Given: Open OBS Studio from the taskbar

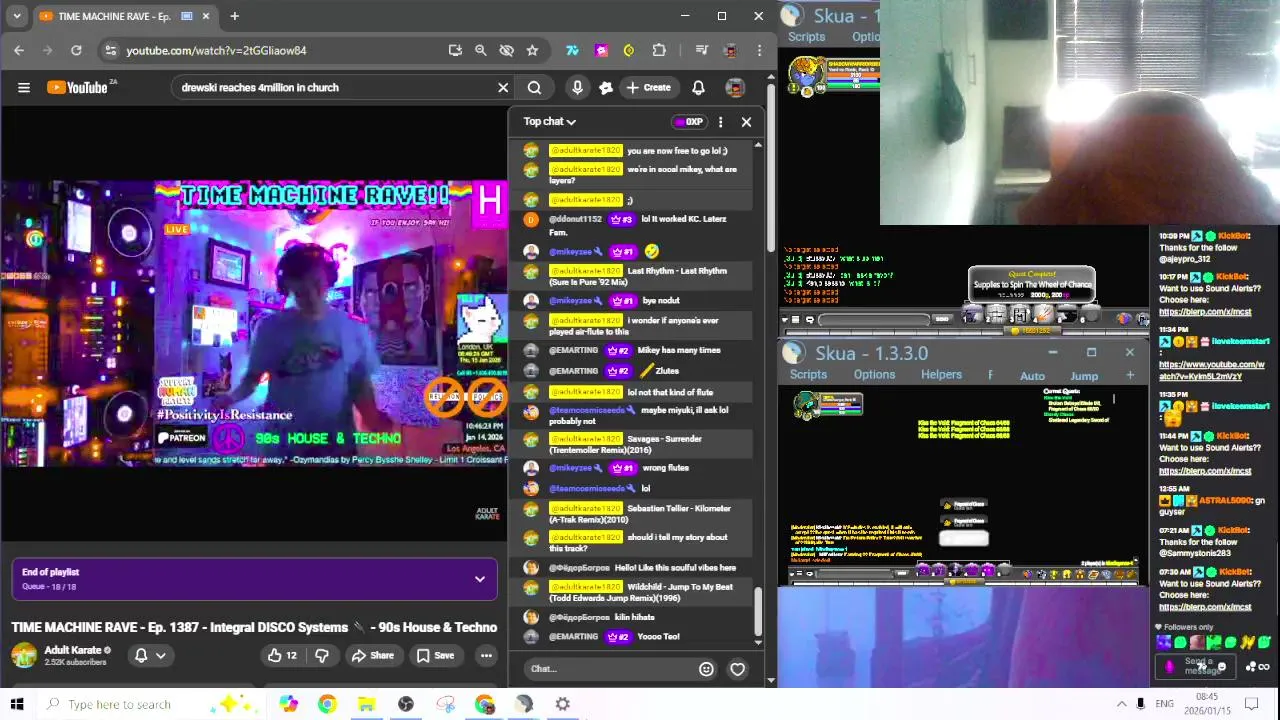Looking at the screenshot, I should click(405, 704).
